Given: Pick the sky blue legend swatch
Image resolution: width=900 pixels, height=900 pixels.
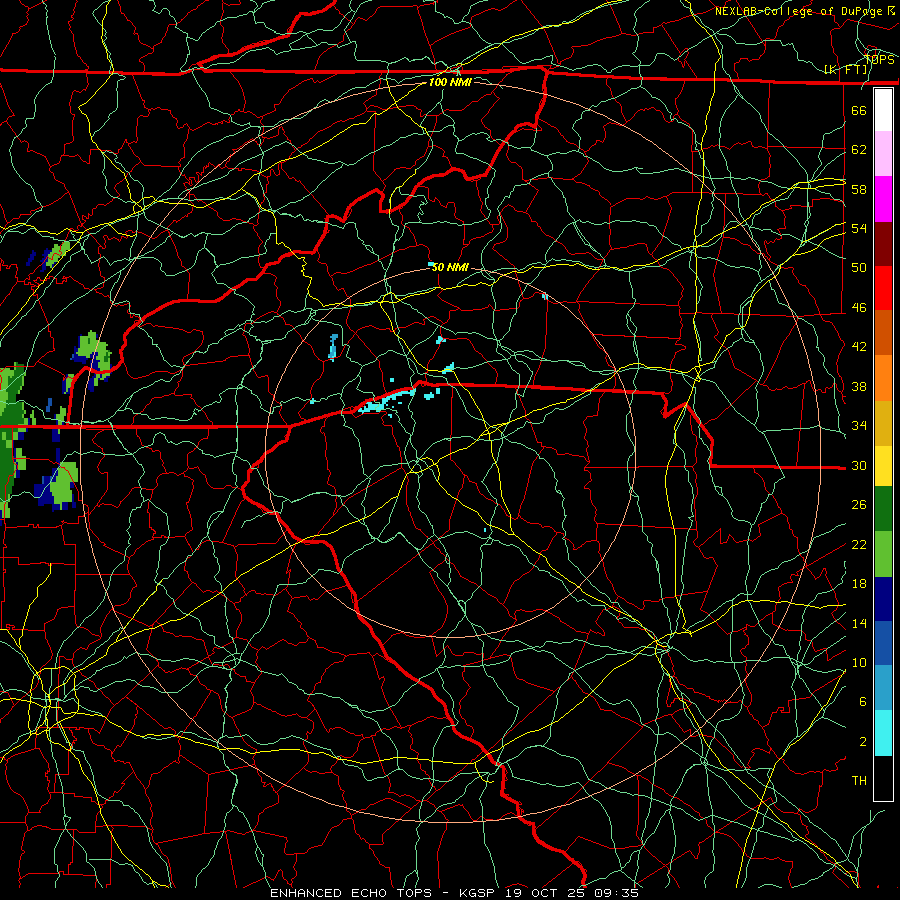Looking at the screenshot, I should point(883,688).
